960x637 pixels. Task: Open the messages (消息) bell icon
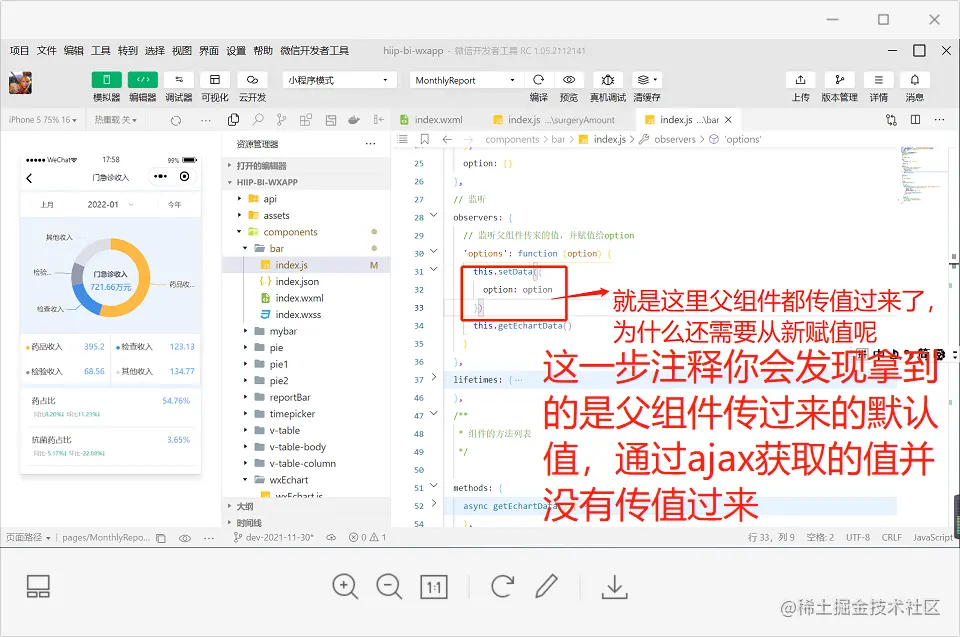(915, 80)
